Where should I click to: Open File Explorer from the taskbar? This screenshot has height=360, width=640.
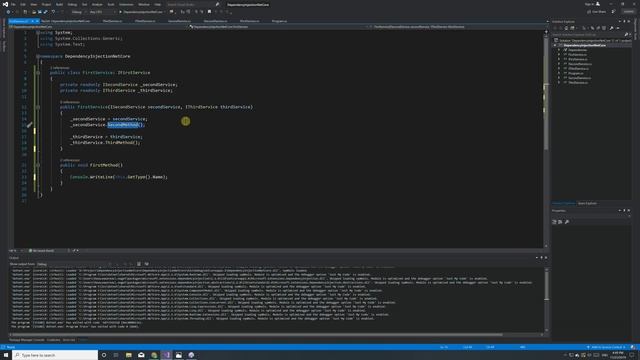(129, 355)
